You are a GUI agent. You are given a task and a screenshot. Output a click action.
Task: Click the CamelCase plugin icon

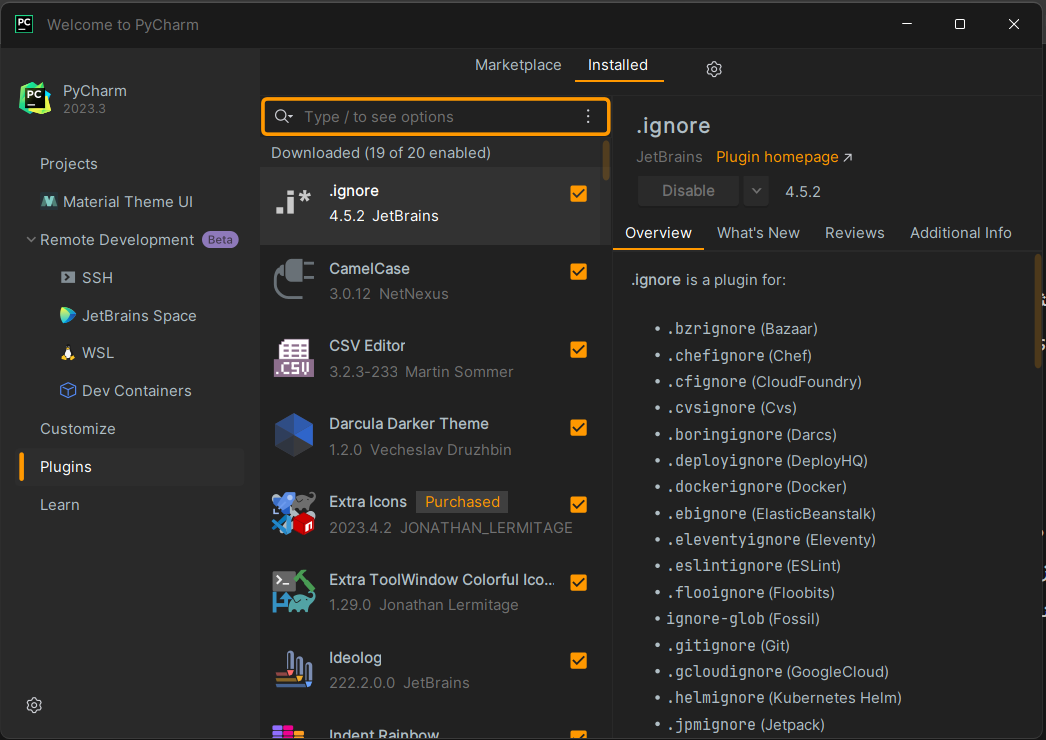[293, 280]
